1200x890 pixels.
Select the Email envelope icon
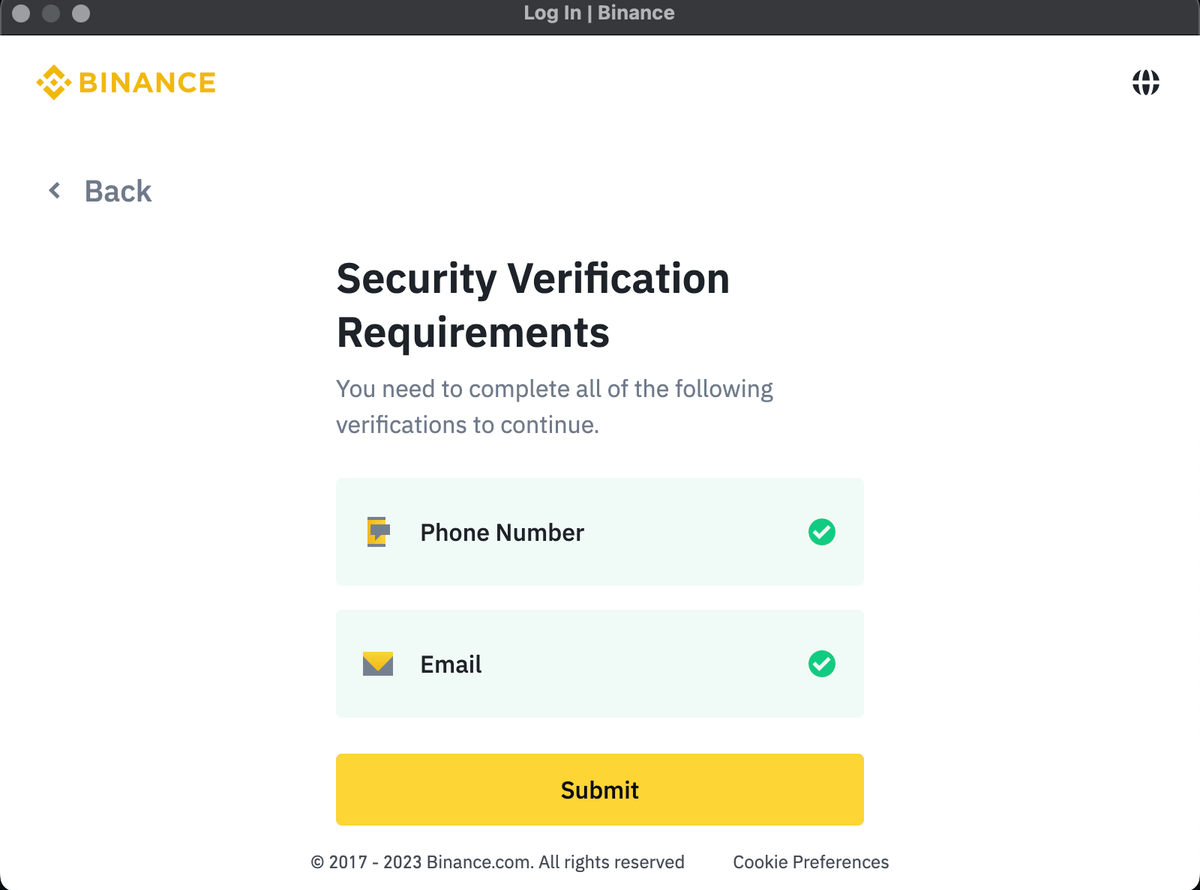point(378,663)
